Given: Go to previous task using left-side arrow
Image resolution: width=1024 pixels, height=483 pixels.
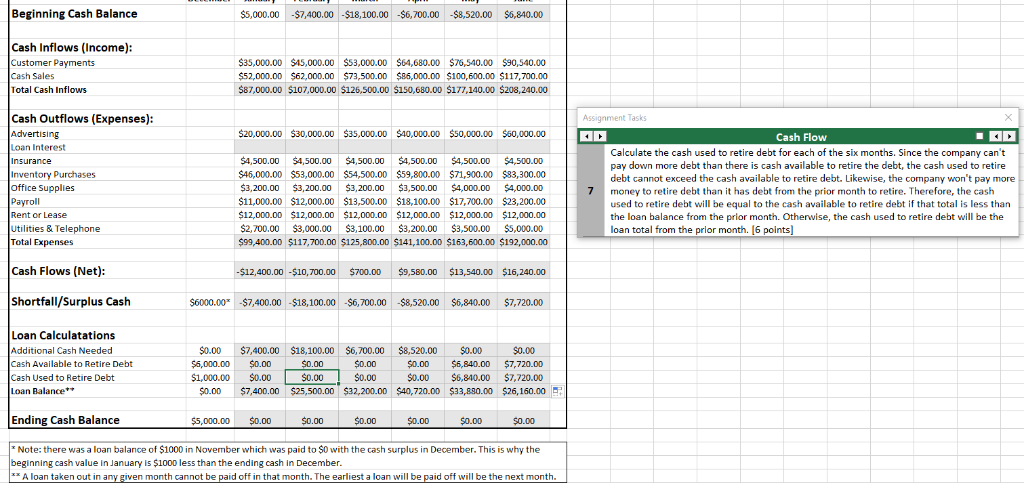Looking at the screenshot, I should pos(586,137).
